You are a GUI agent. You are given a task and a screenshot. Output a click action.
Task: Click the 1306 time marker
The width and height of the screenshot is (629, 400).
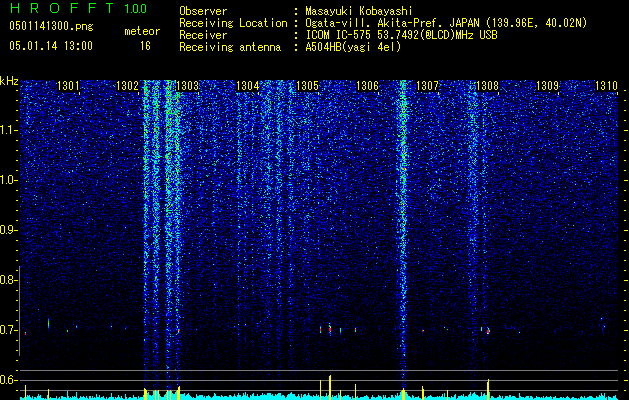click(367, 86)
